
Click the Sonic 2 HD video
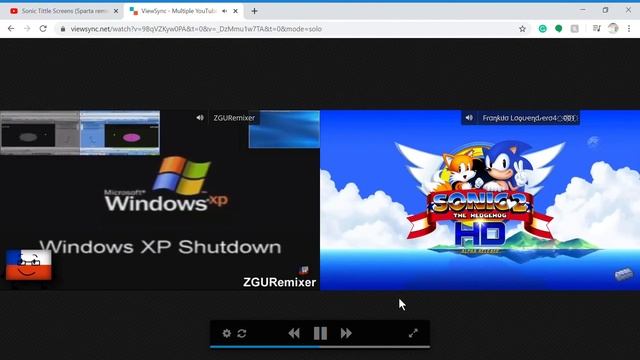[480, 200]
